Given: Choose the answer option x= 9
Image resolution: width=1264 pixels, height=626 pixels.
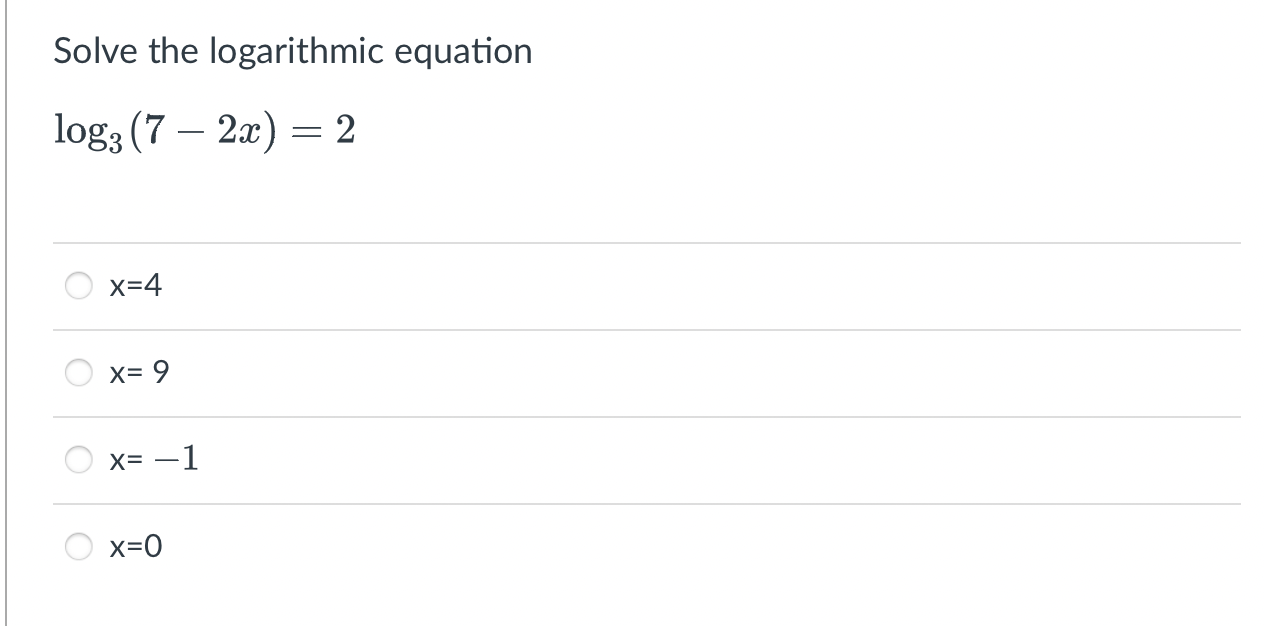Looking at the screenshot, I should [138, 373].
